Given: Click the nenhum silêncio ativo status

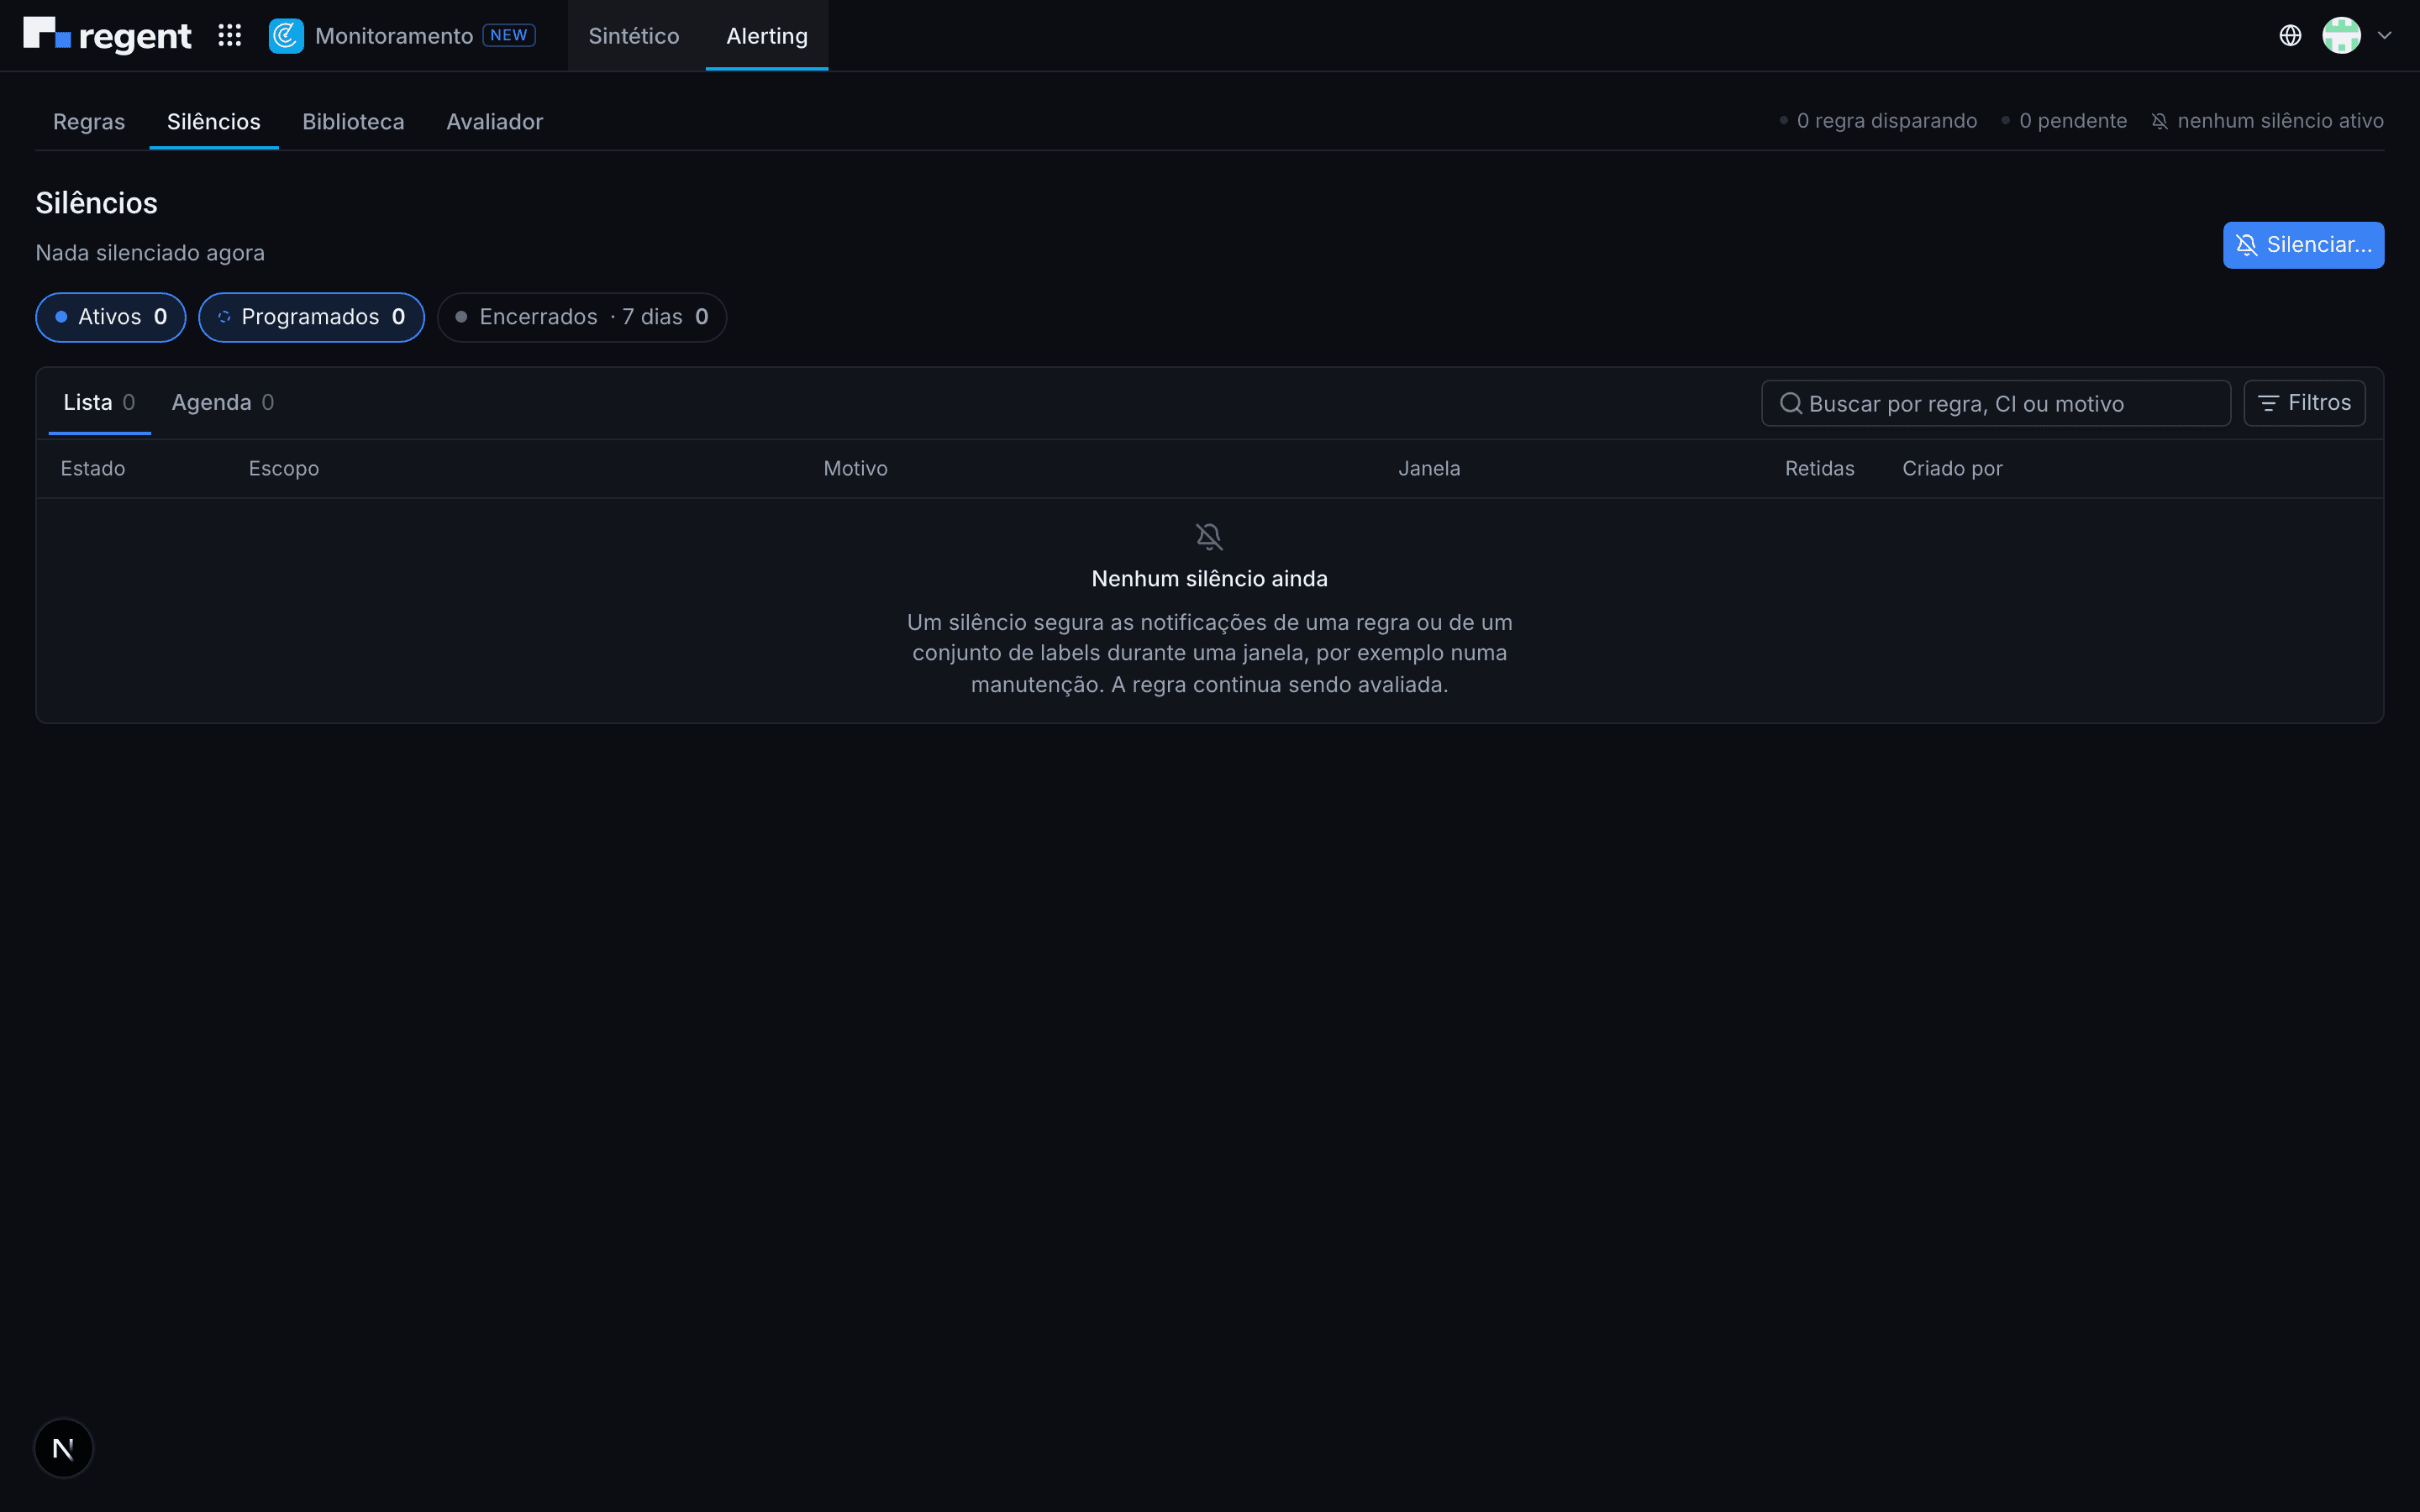Looking at the screenshot, I should [x=2267, y=121].
